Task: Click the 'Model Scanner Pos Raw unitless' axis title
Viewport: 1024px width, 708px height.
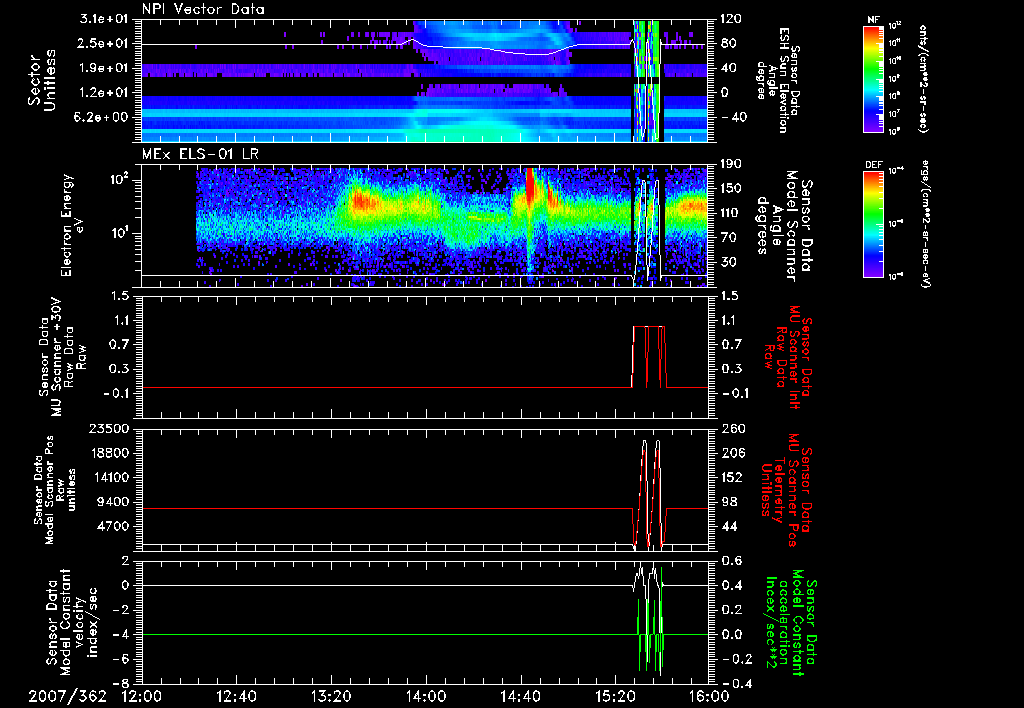Action: tap(54, 490)
